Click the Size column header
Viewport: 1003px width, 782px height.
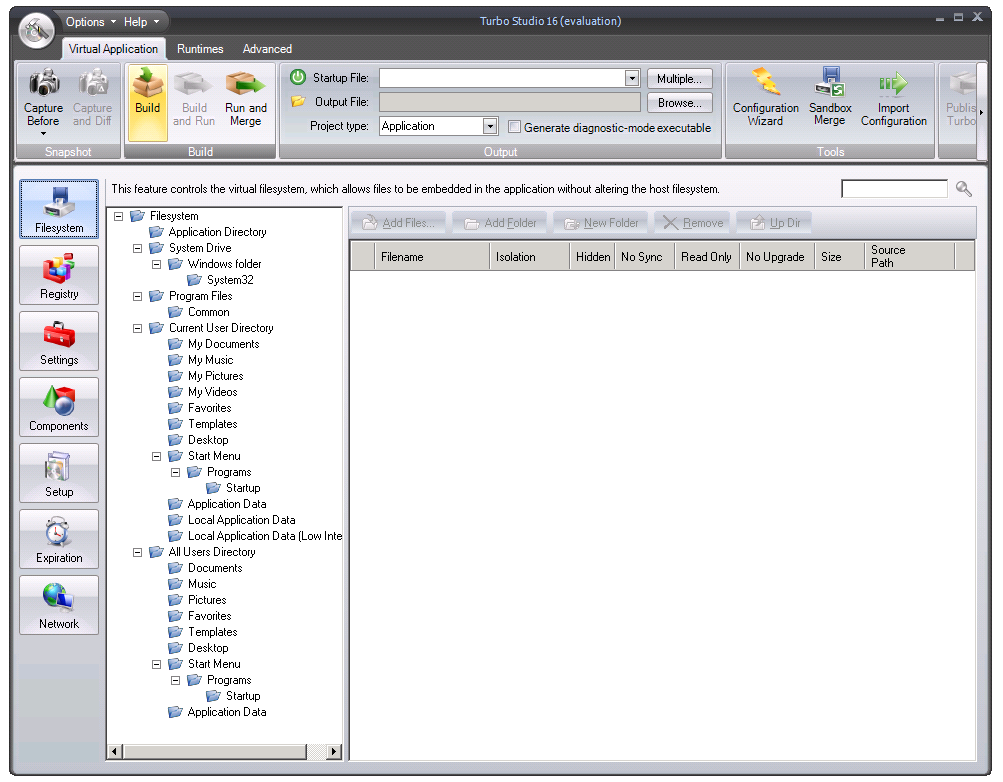839,256
